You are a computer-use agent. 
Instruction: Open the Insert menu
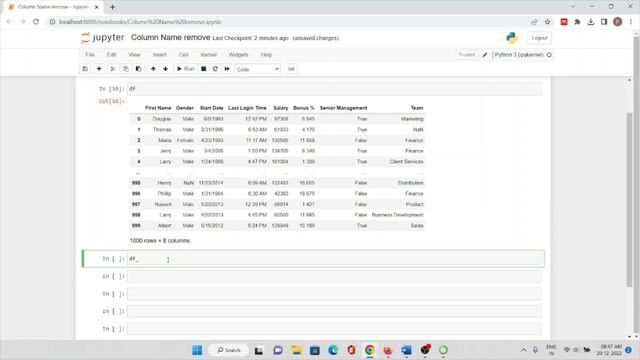[x=160, y=55]
